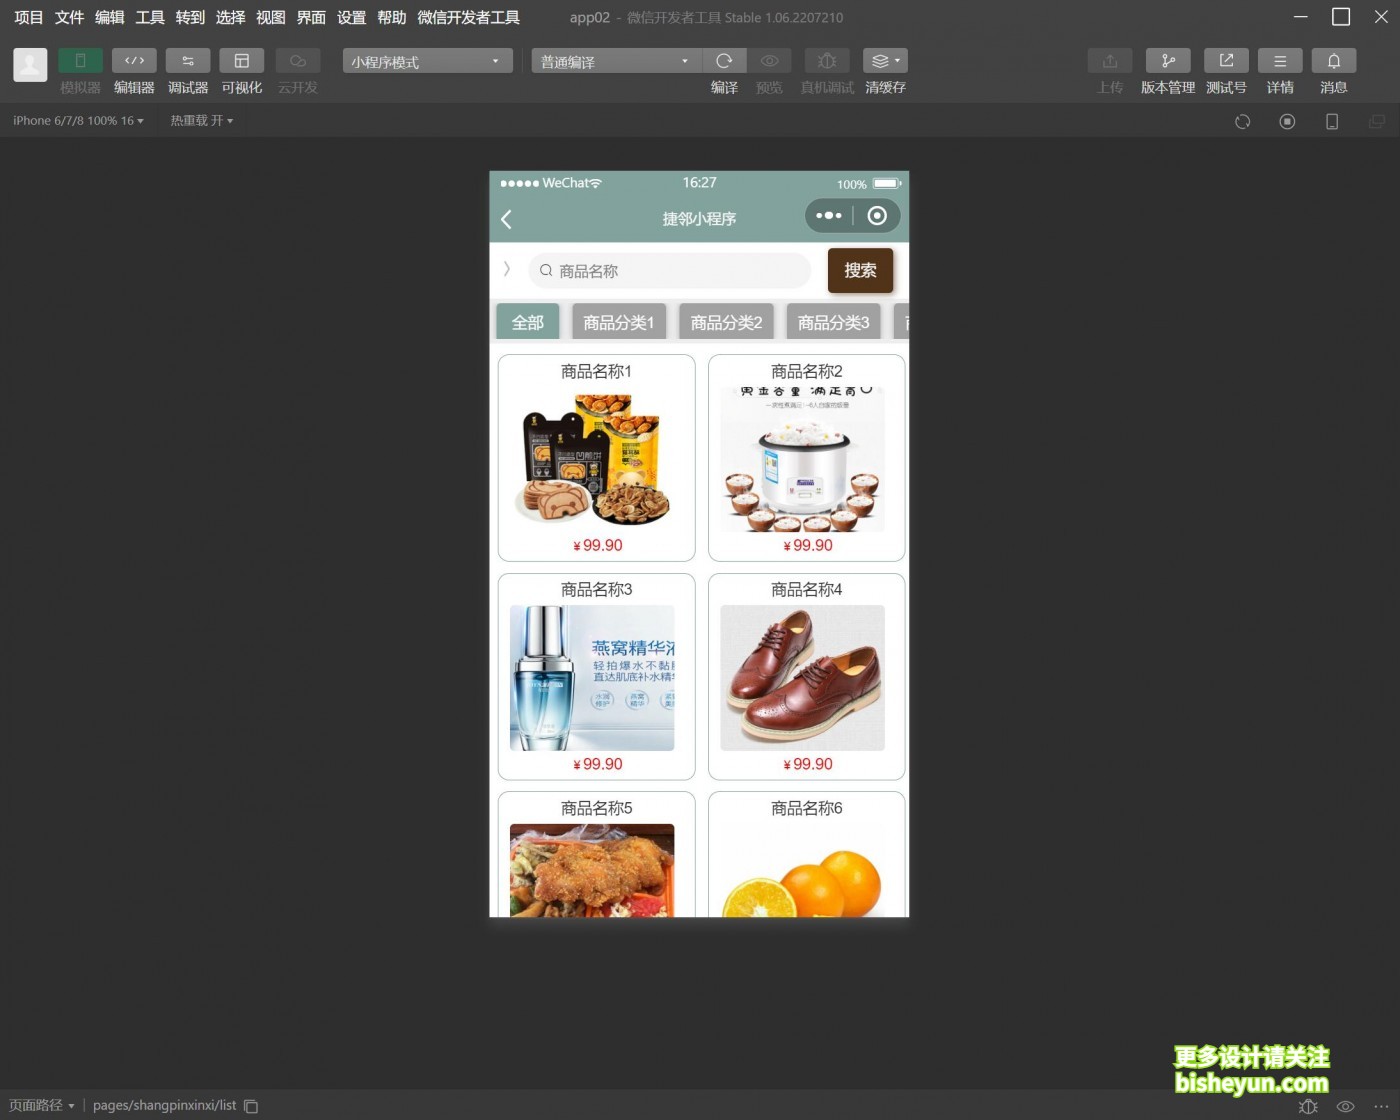
Task: Click the ¥99.90 price under 商品名称2
Action: click(808, 545)
